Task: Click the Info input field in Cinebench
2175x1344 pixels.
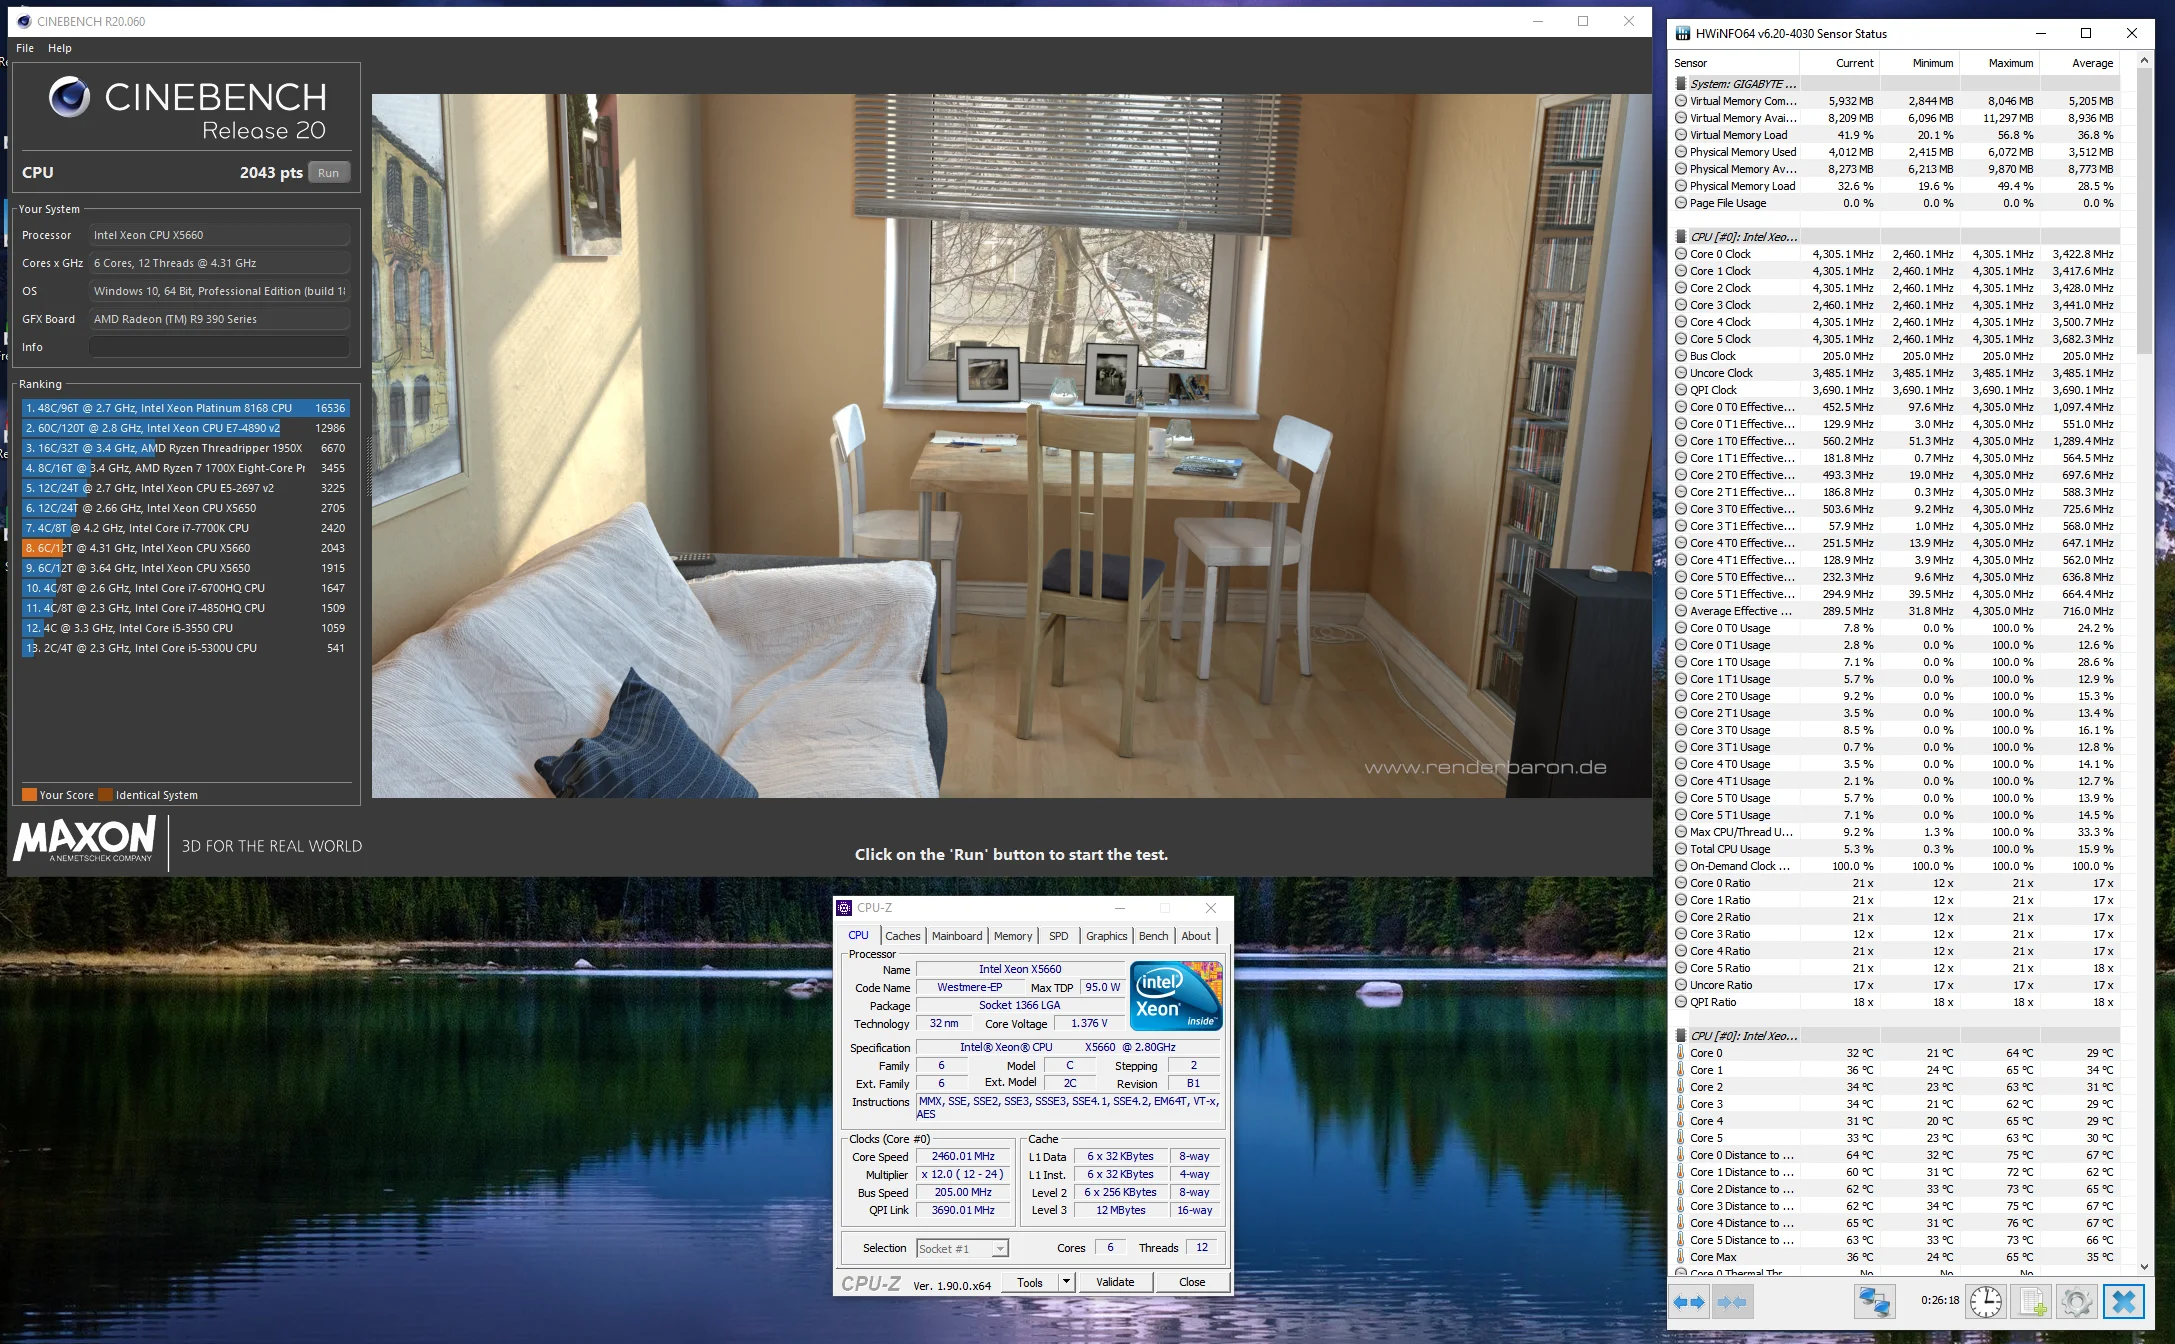Action: (219, 347)
